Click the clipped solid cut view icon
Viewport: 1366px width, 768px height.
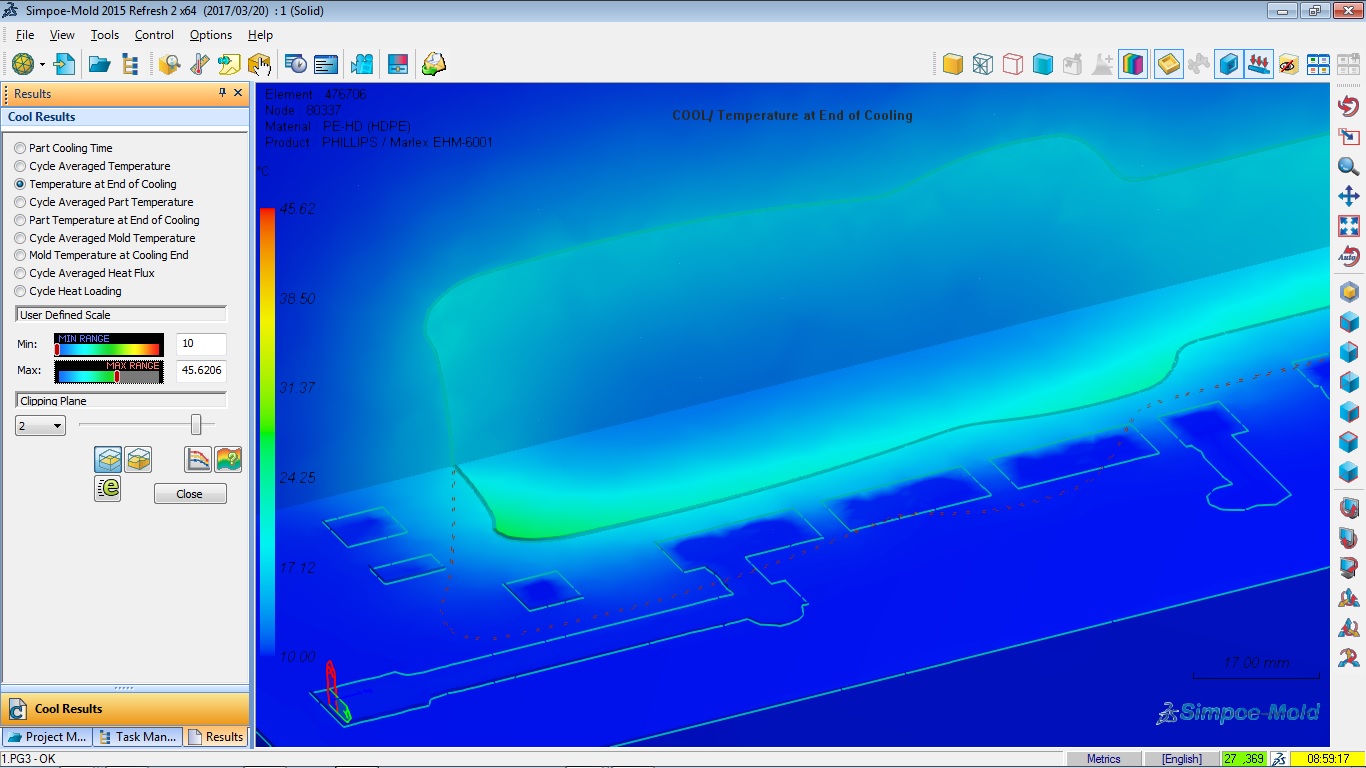tap(138, 459)
